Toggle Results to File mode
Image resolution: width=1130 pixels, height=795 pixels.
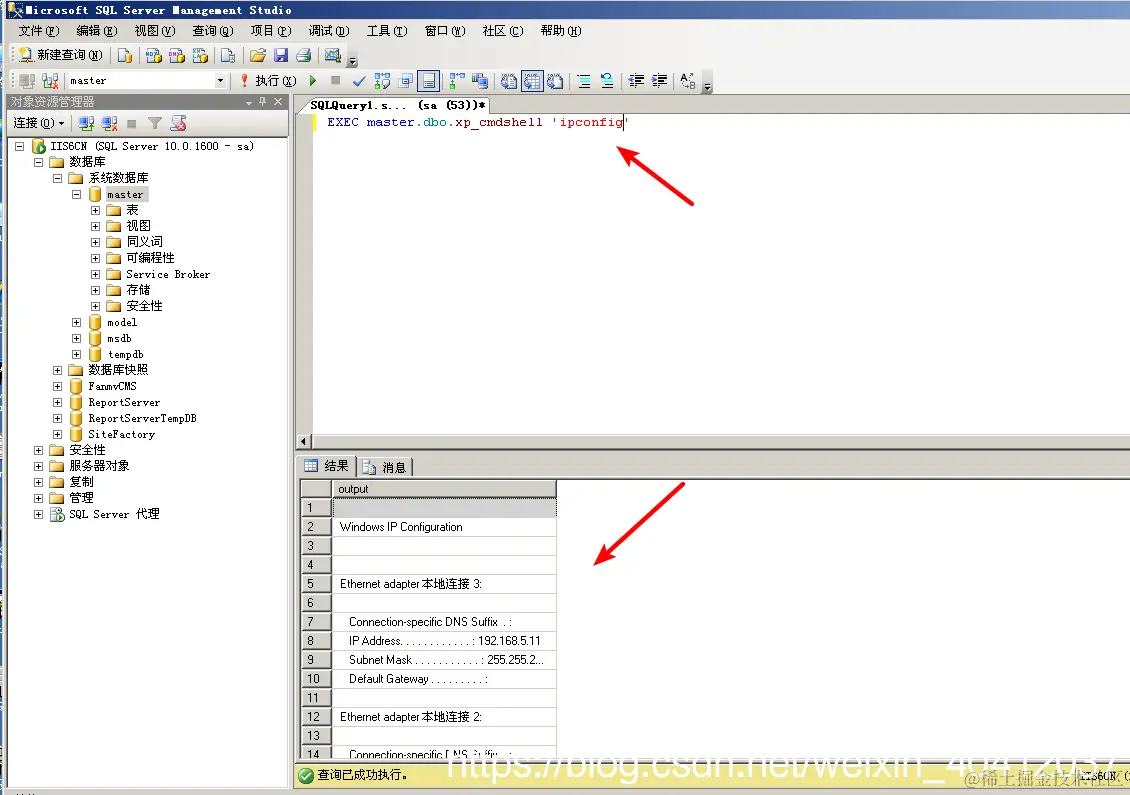(x=555, y=81)
